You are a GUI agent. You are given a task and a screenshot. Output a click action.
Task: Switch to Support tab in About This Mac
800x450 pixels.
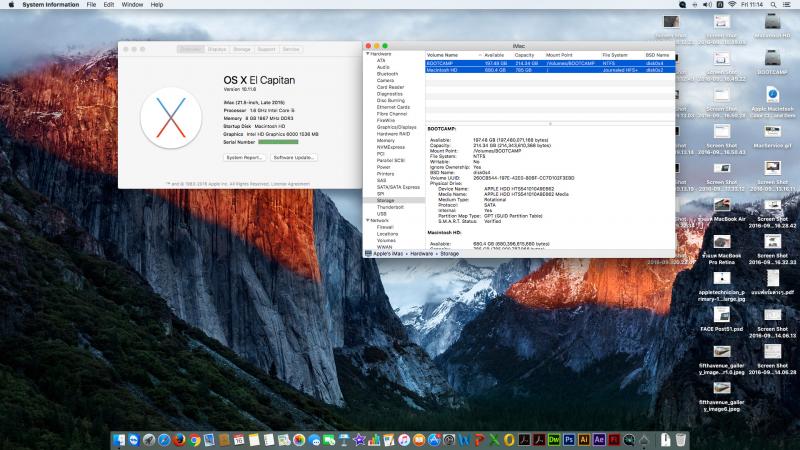tap(266, 49)
